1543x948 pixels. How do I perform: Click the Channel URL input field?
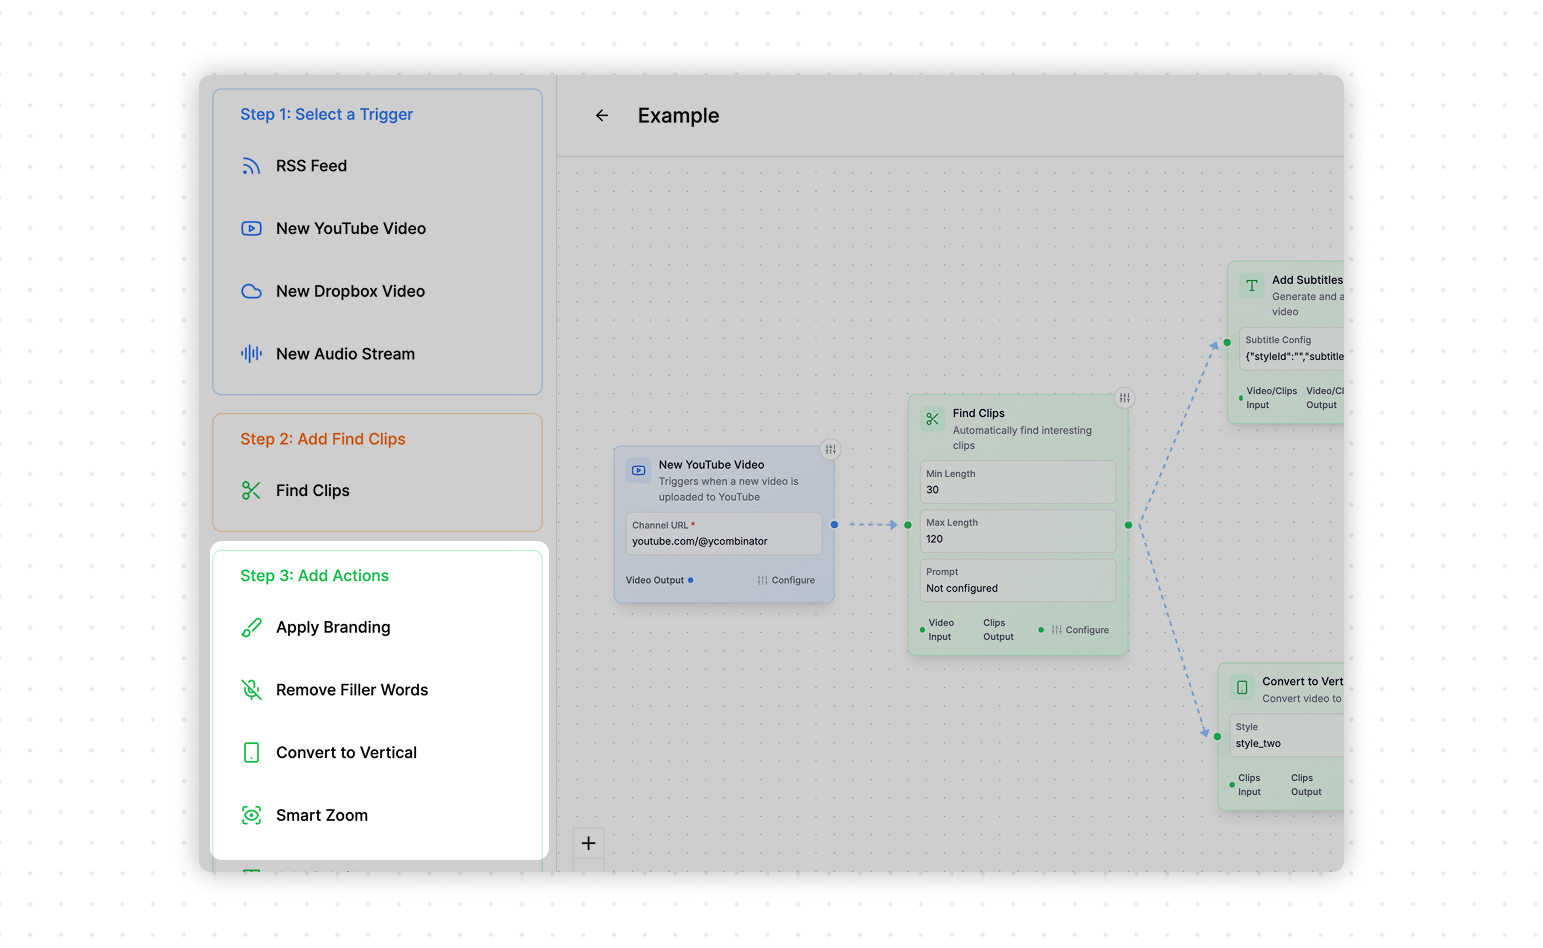[724, 534]
